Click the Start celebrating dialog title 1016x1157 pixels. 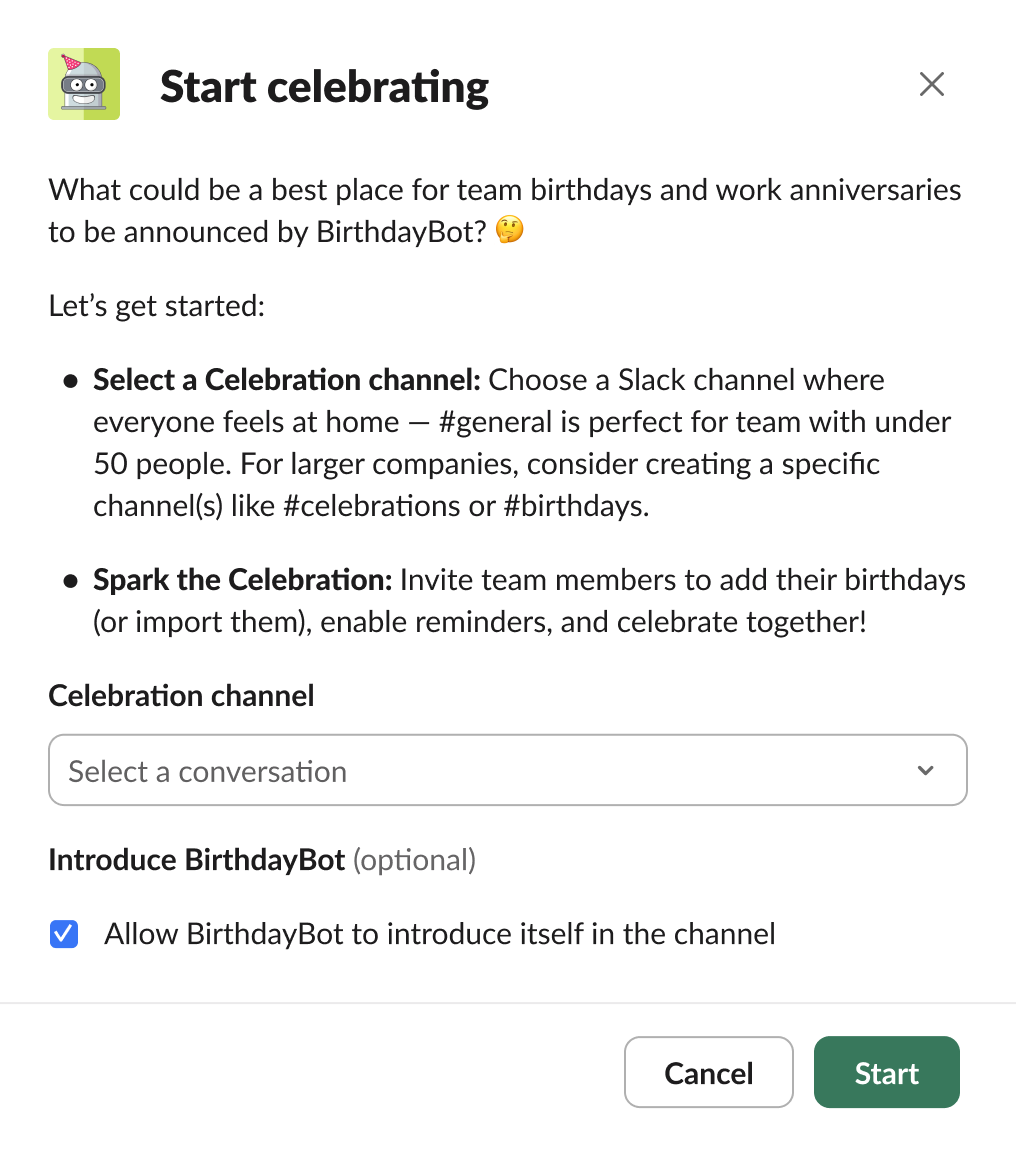tap(324, 86)
